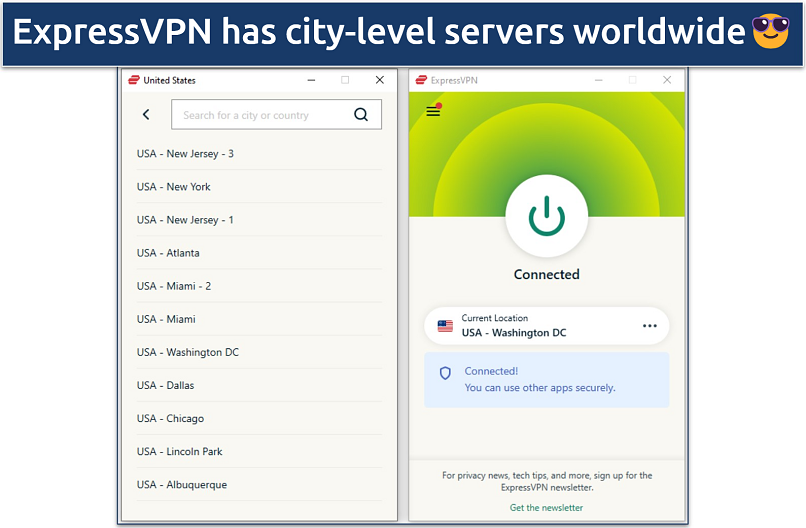
Task: Open the hamburger menu in ExpressVPN
Action: tap(433, 111)
